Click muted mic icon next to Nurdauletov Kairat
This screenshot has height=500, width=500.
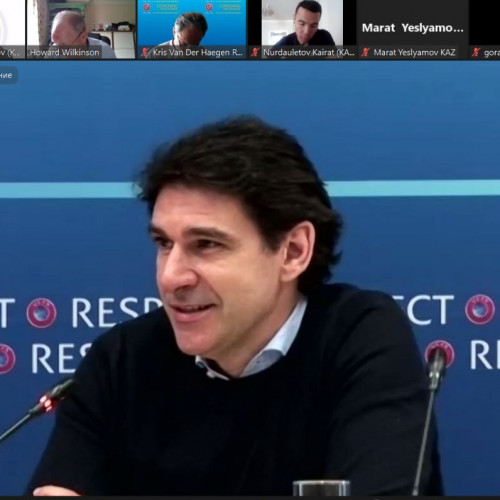point(255,52)
